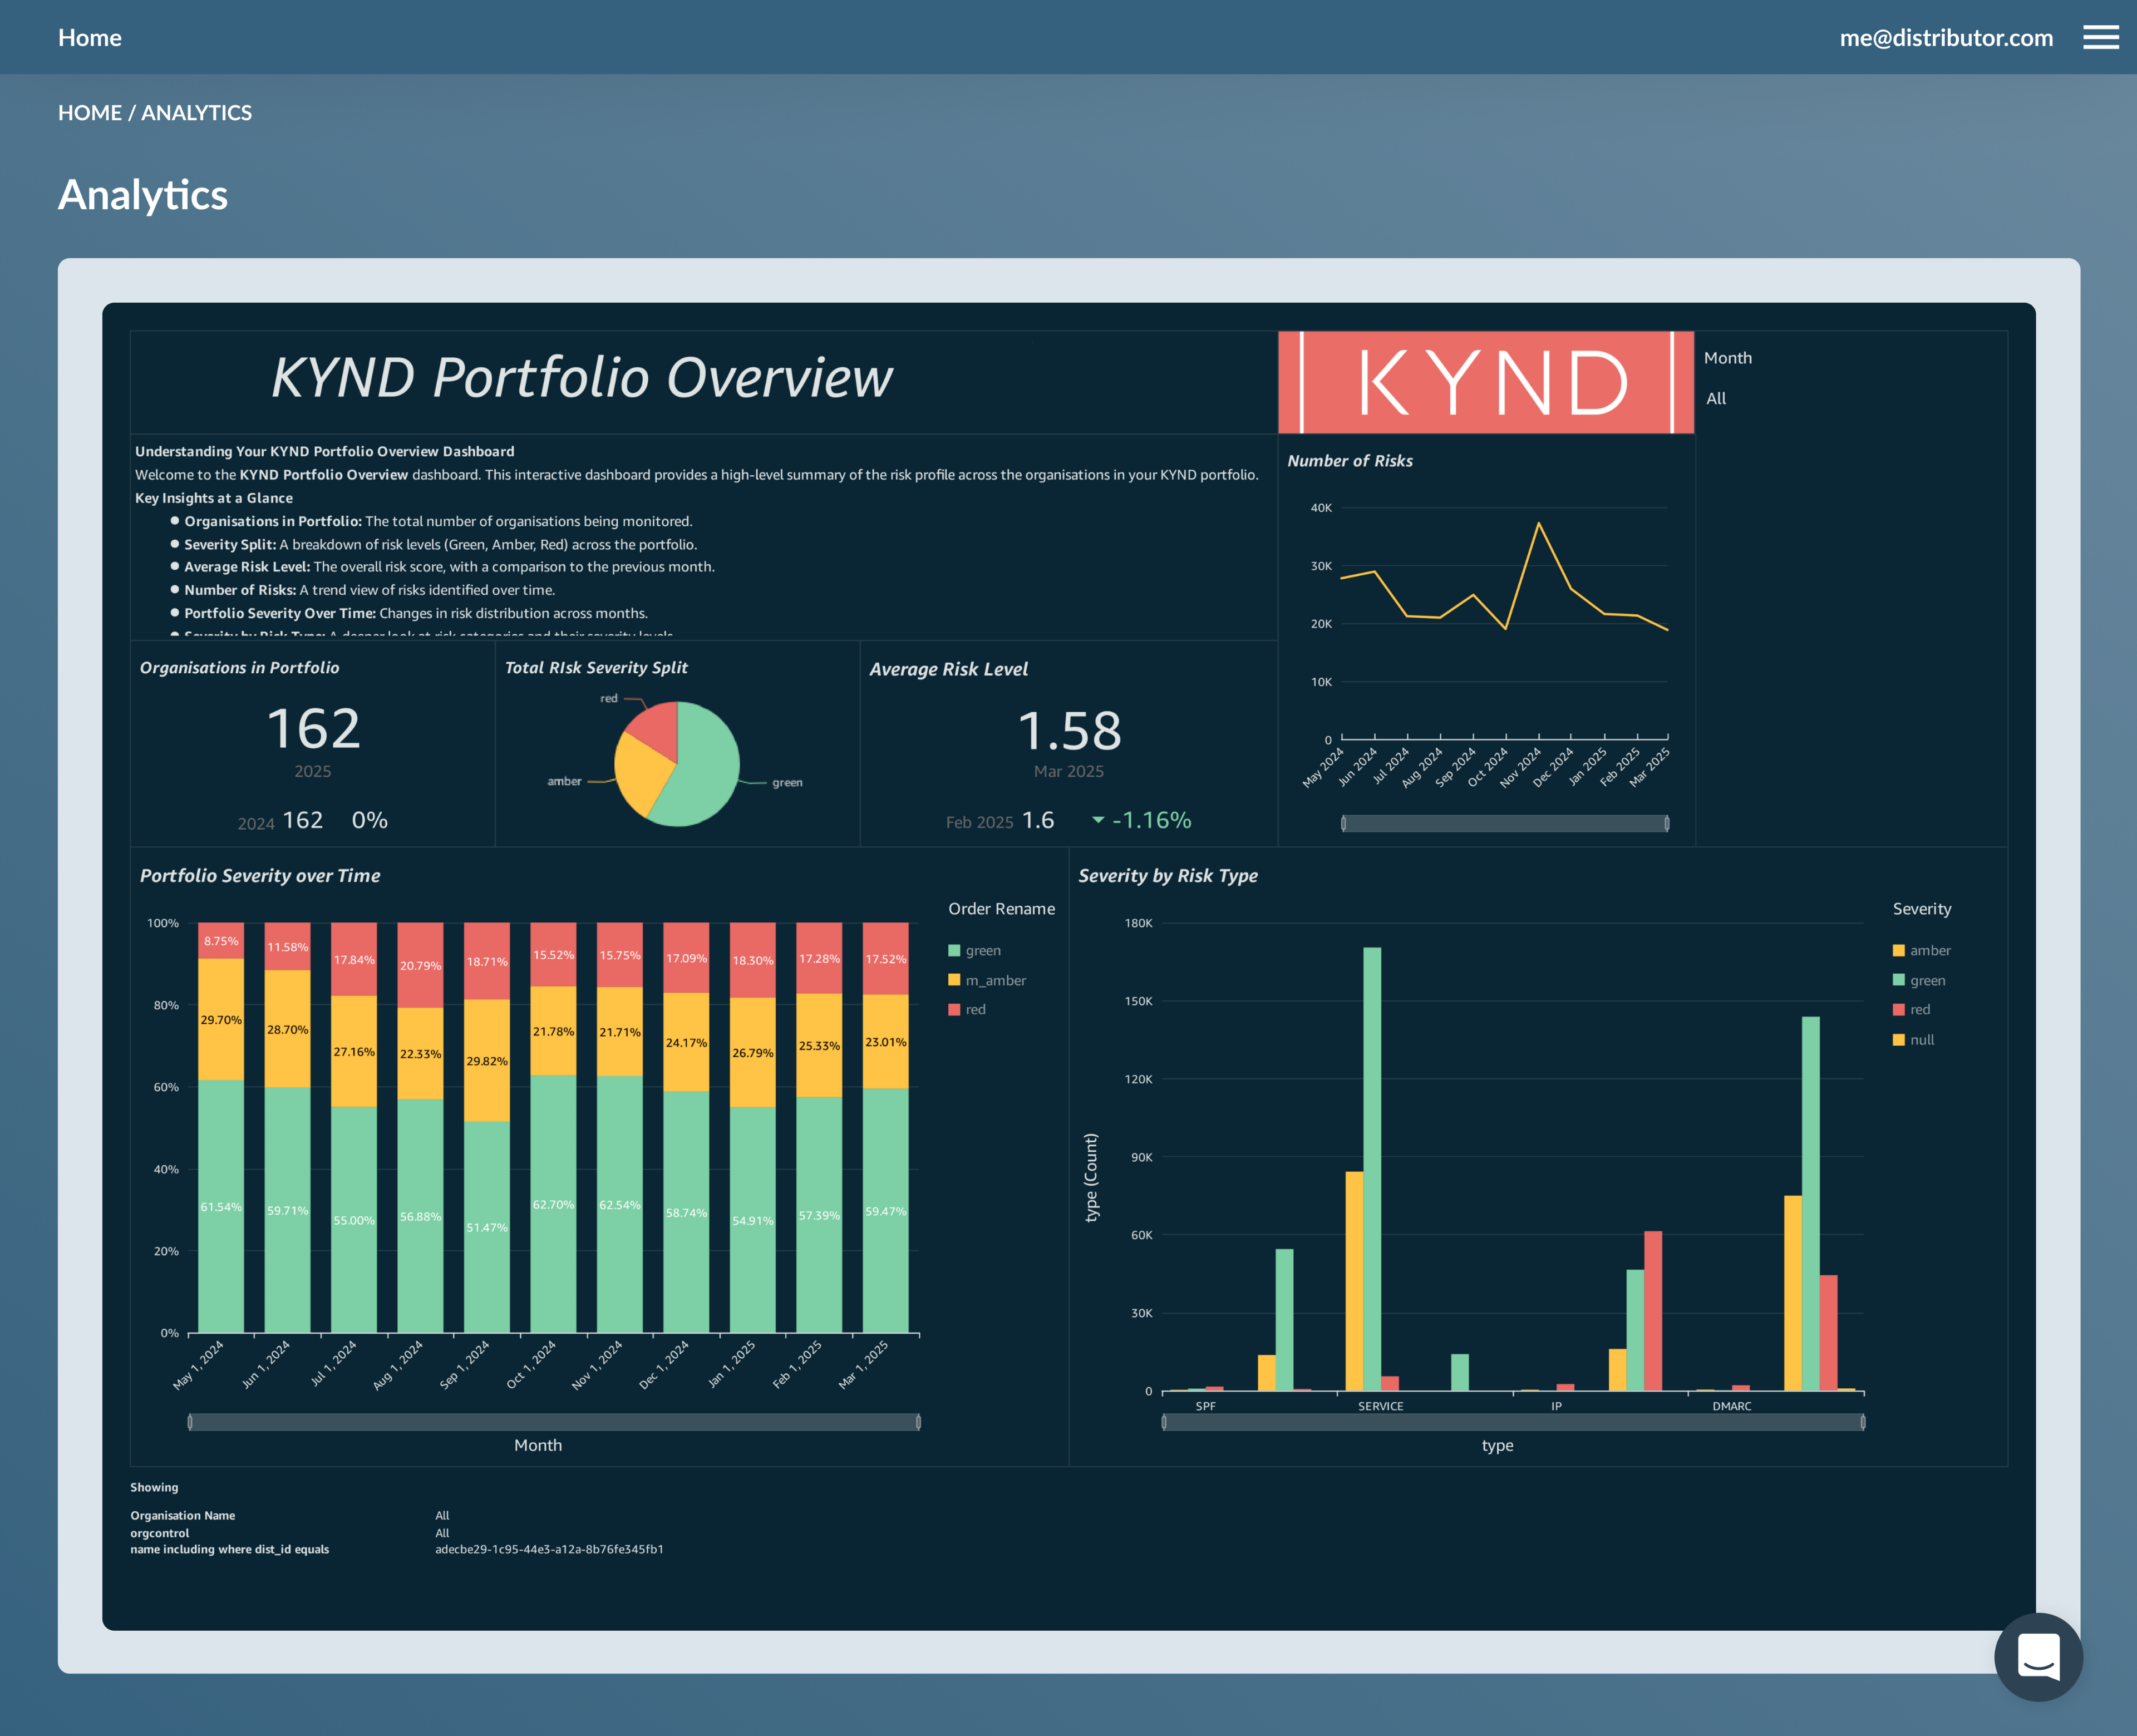The width and height of the screenshot is (2137, 1736).
Task: Click Portfolio Severity over Time range slider
Action: click(x=553, y=1421)
